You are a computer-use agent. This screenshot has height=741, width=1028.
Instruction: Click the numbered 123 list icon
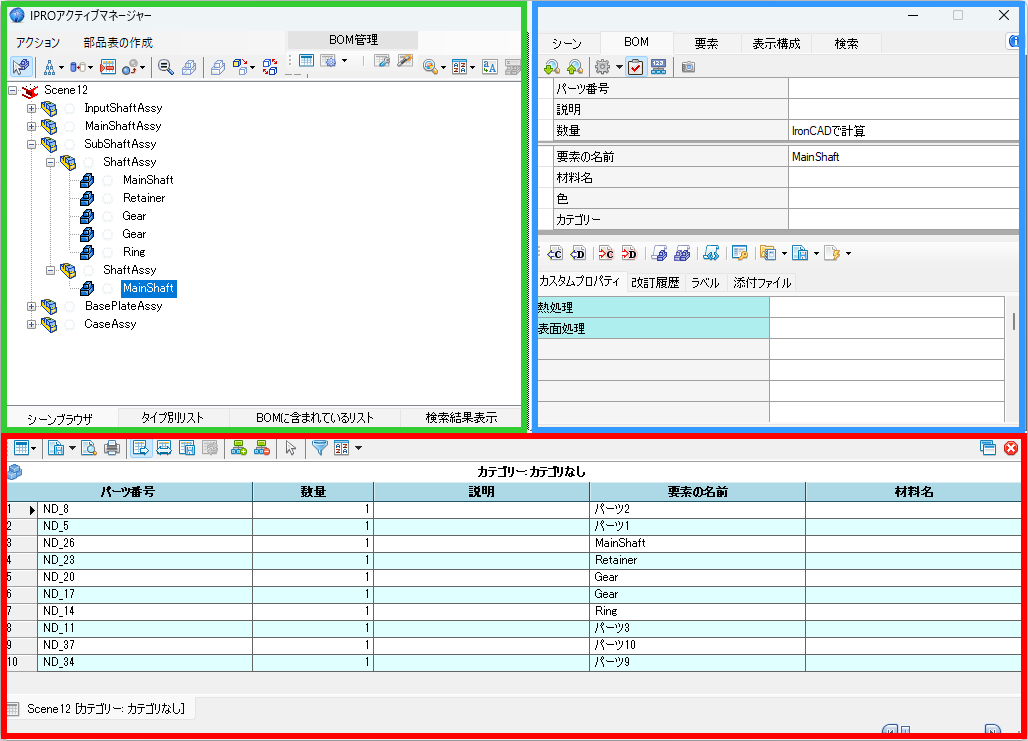point(658,67)
